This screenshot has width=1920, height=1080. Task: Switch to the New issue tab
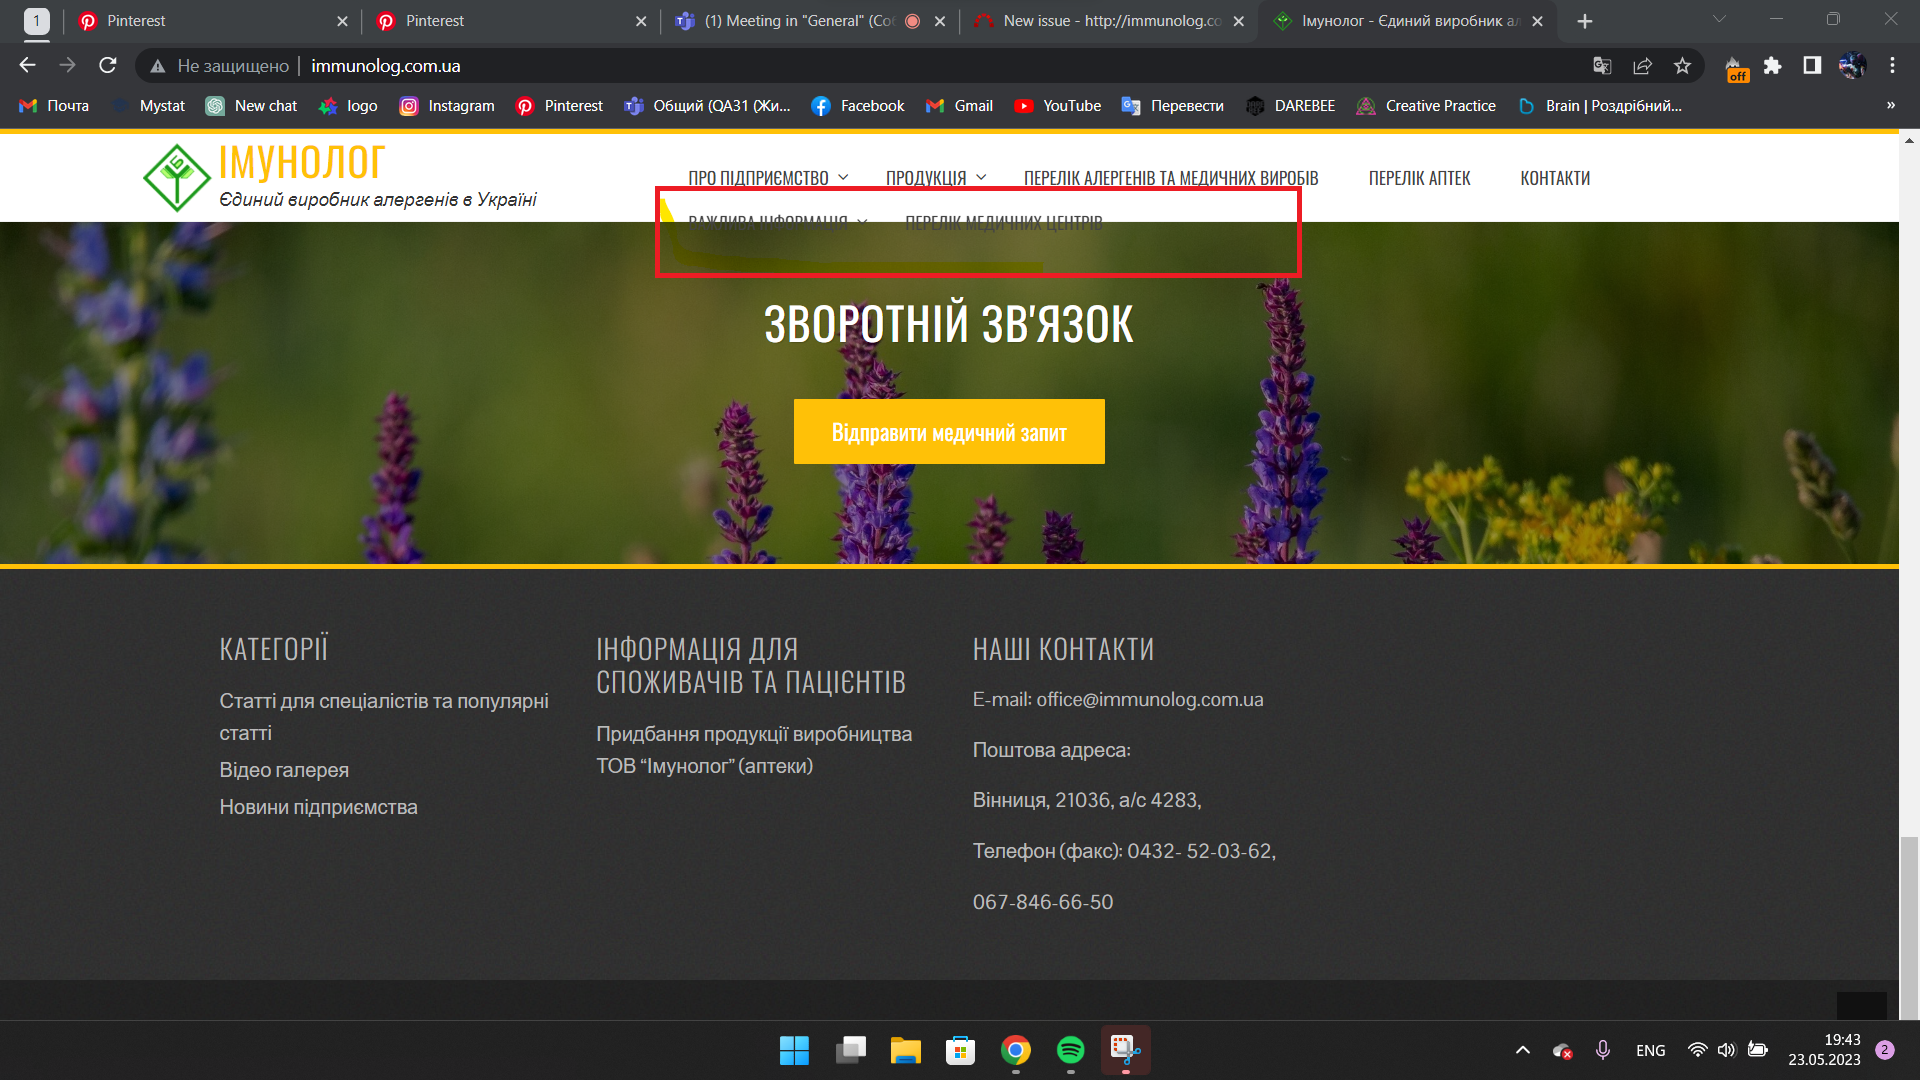pyautogui.click(x=1110, y=21)
